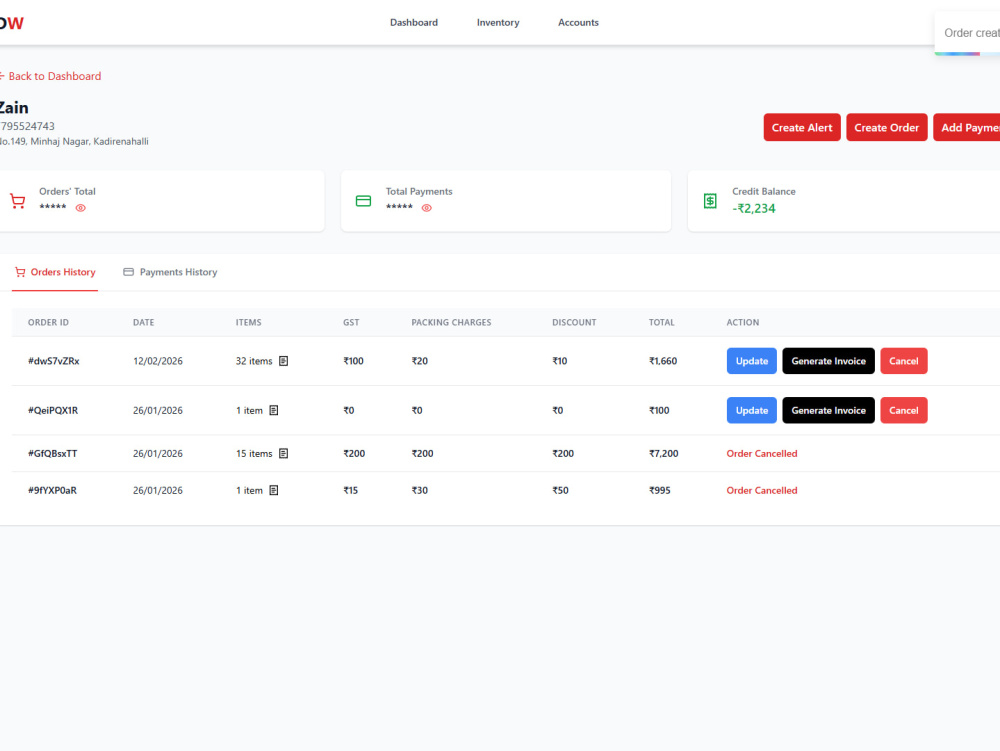Click Order Cancelled status for #9fYXP0aR
Screen dimensions: 1000x751
(761, 490)
